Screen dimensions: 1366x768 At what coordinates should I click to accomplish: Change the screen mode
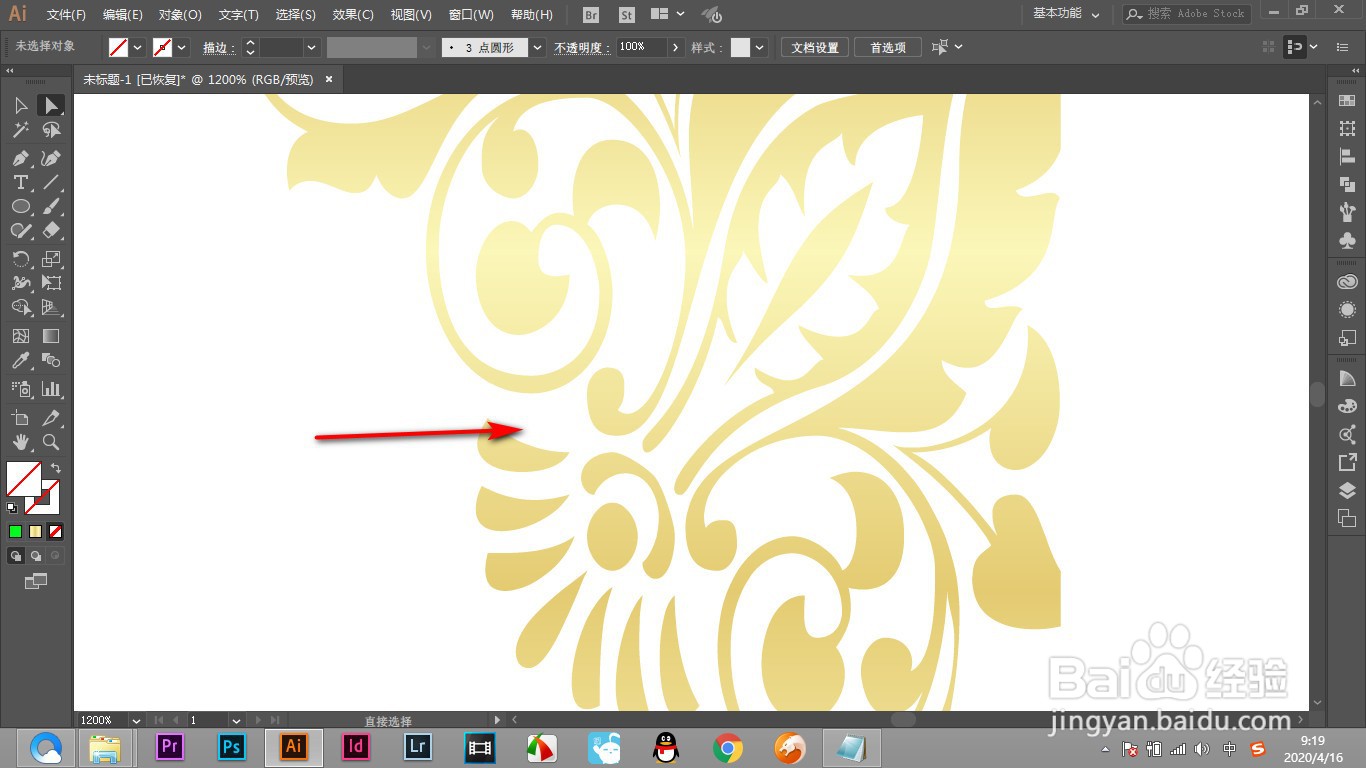[x=35, y=580]
